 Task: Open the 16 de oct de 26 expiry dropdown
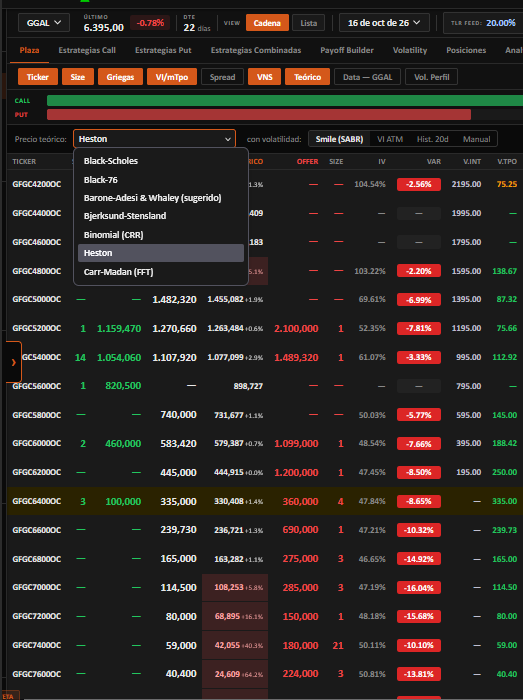384,23
